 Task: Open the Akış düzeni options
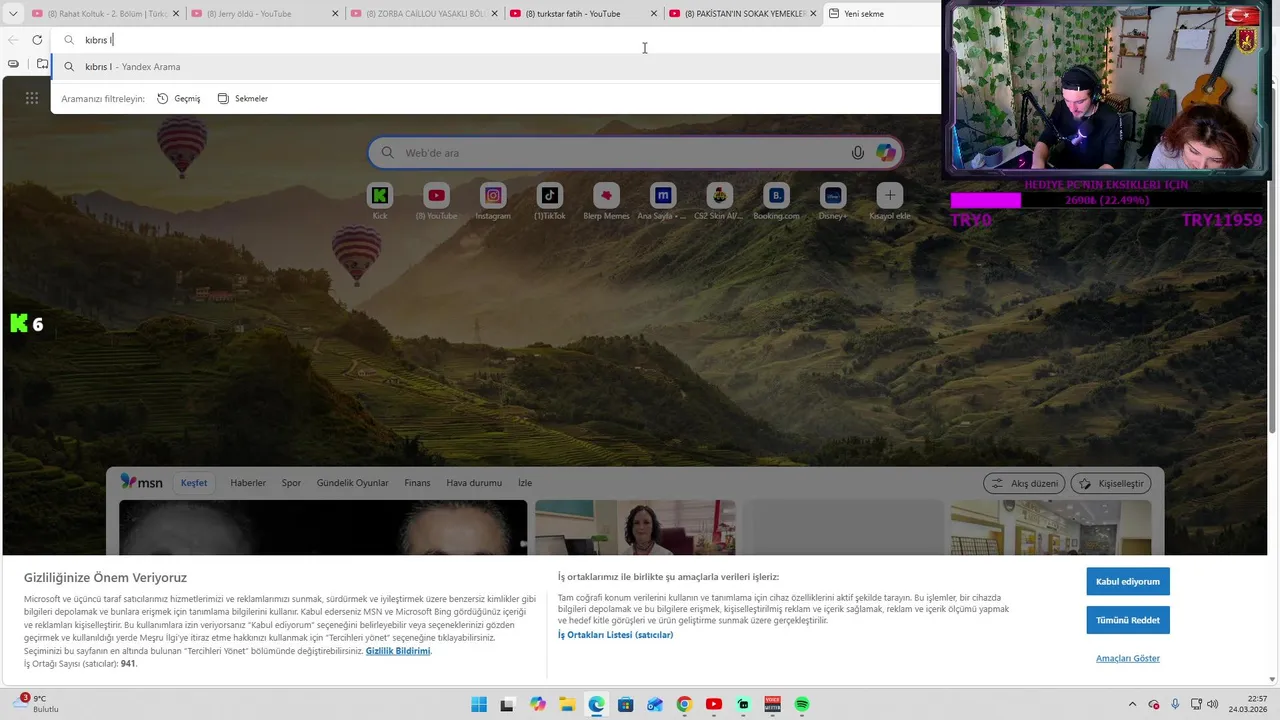tap(1024, 483)
